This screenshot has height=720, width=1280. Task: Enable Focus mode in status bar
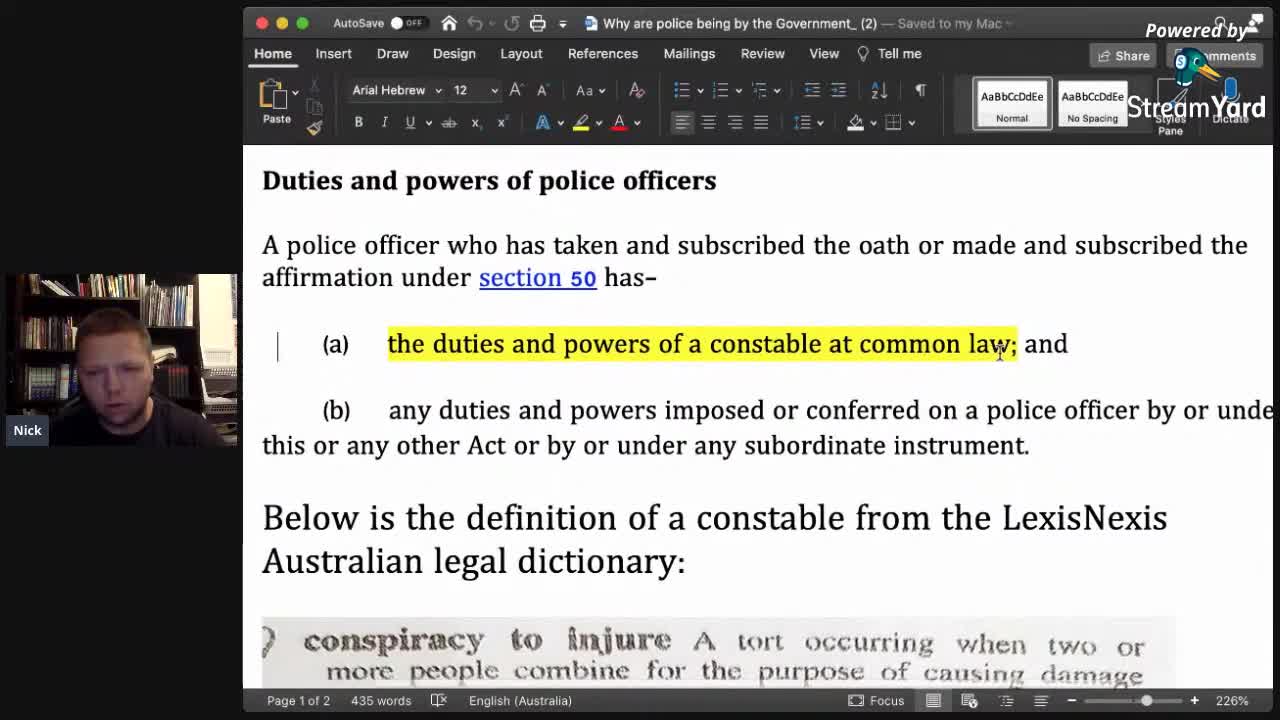[876, 700]
